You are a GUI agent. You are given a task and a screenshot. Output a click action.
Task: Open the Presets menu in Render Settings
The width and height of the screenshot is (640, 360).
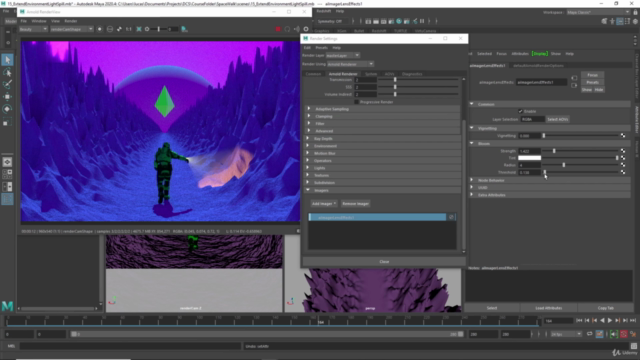[x=322, y=48]
